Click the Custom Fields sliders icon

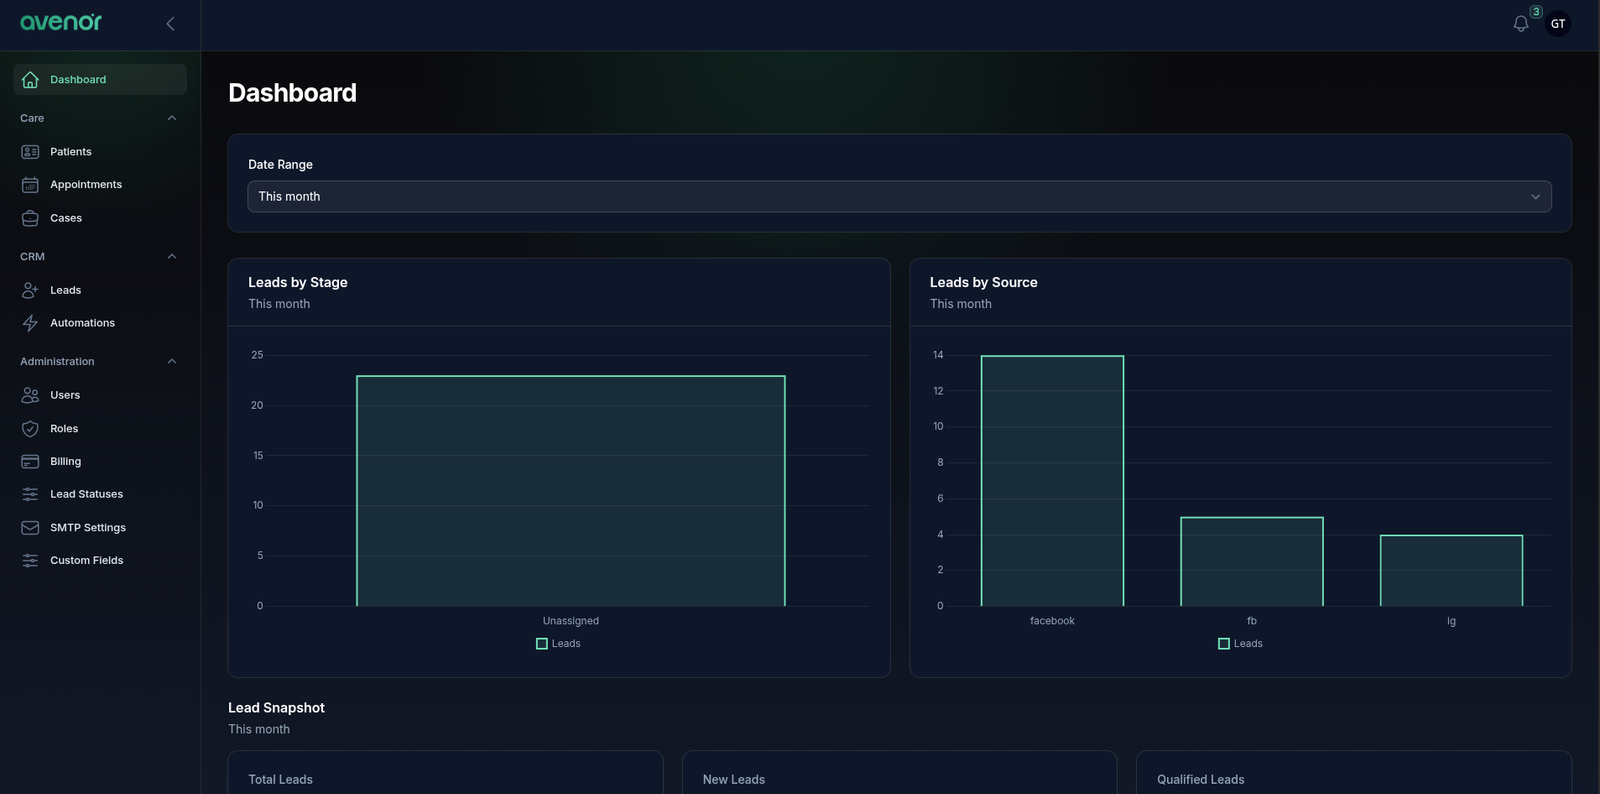pyautogui.click(x=30, y=560)
